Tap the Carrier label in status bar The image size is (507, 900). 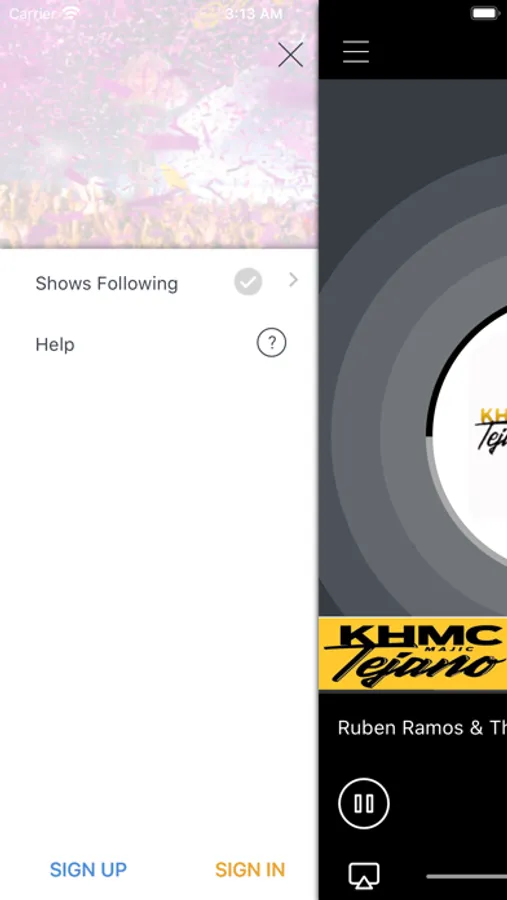[x=32, y=13]
